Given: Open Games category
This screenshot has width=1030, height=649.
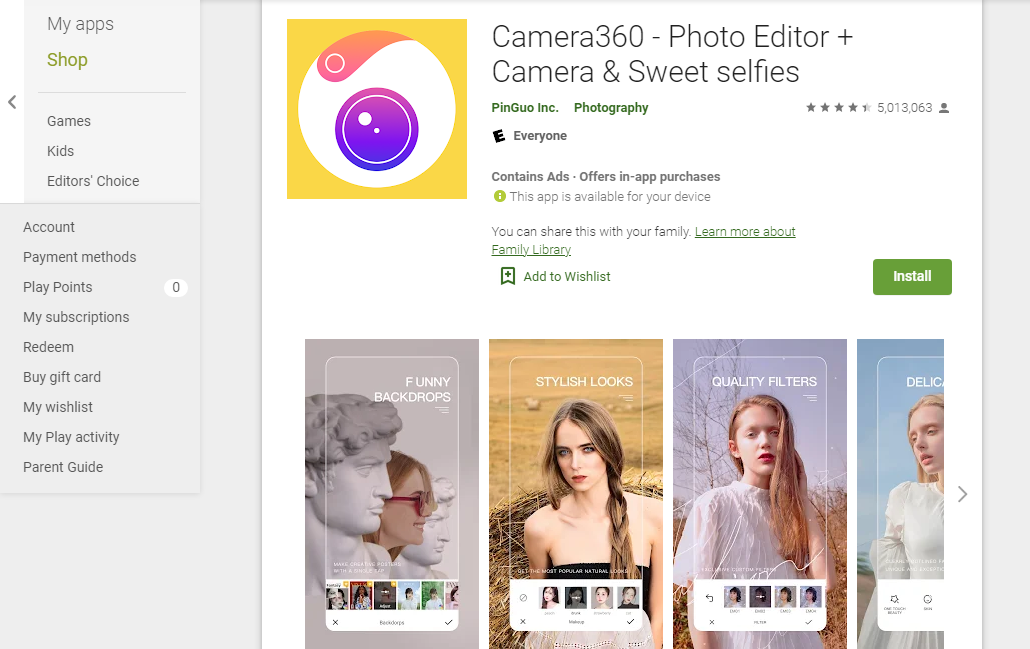Looking at the screenshot, I should pos(69,121).
